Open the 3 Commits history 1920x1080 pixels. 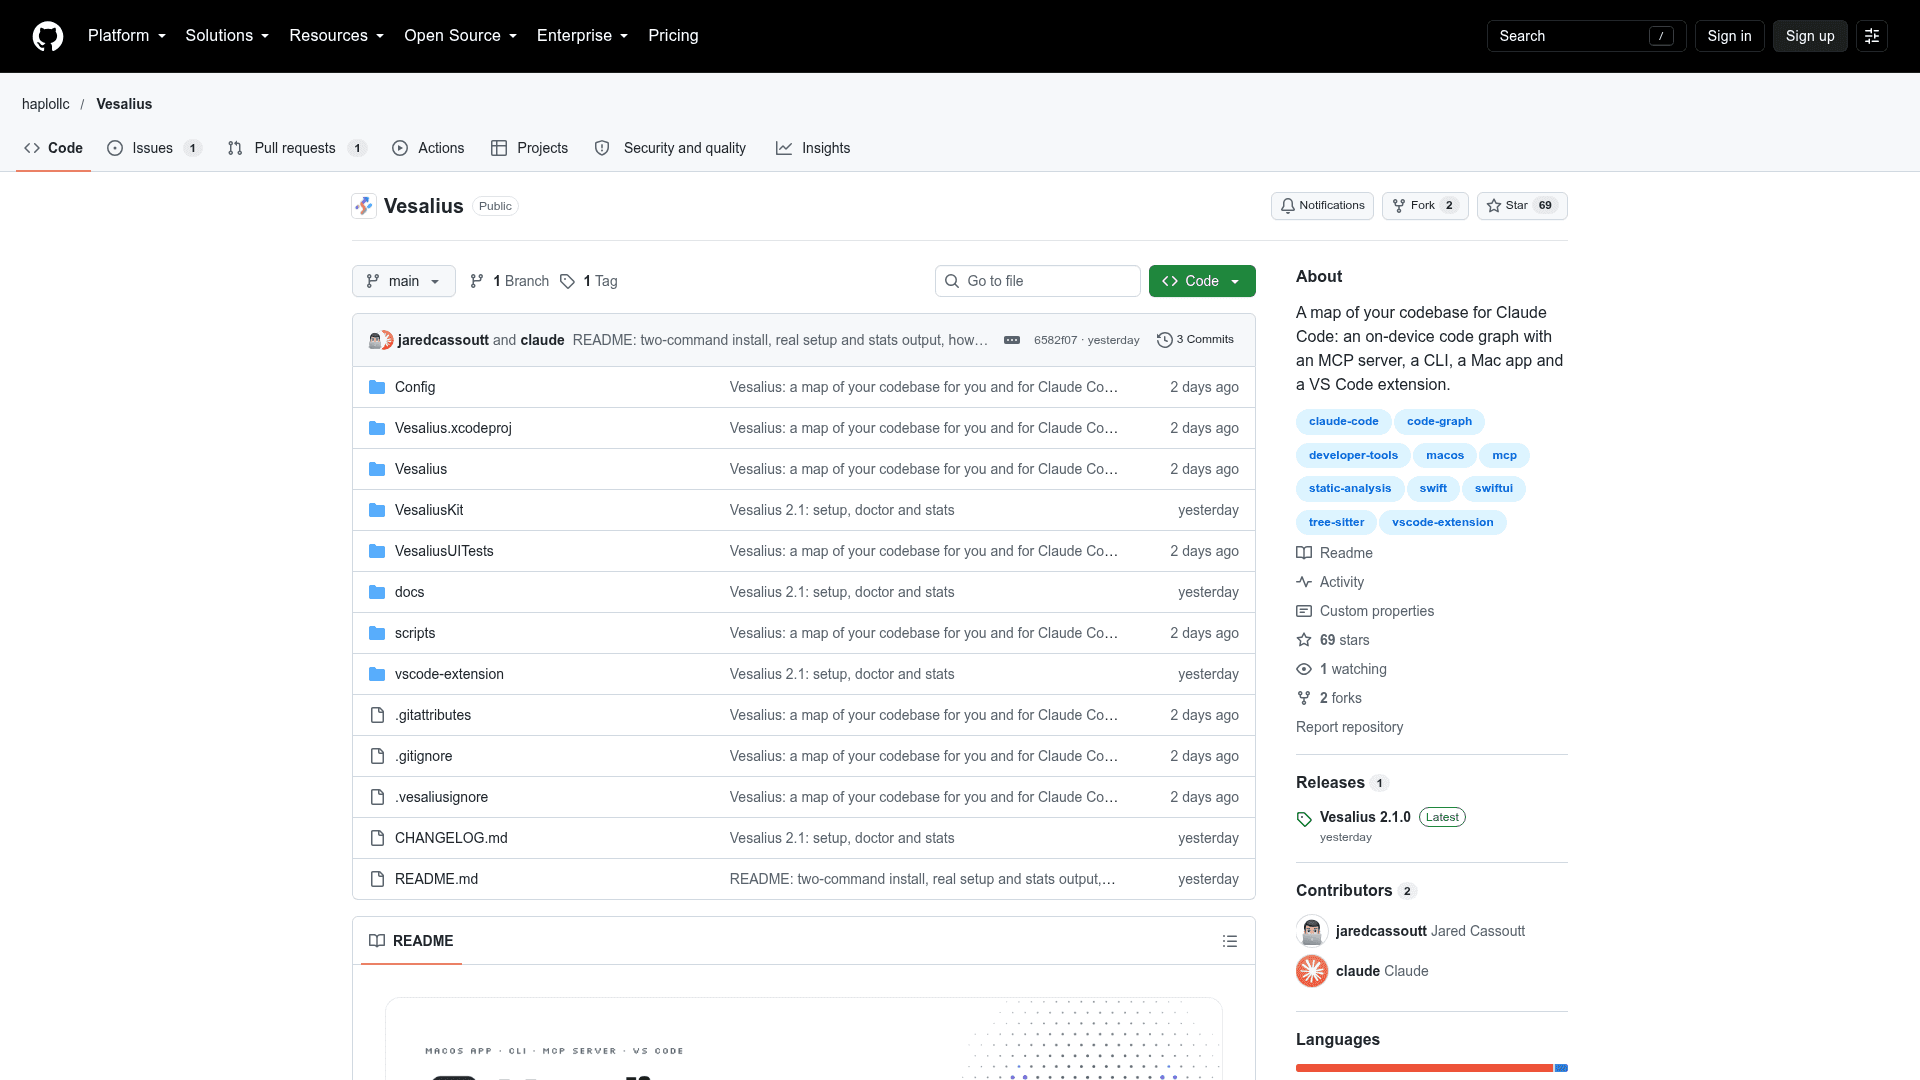pyautogui.click(x=1196, y=340)
